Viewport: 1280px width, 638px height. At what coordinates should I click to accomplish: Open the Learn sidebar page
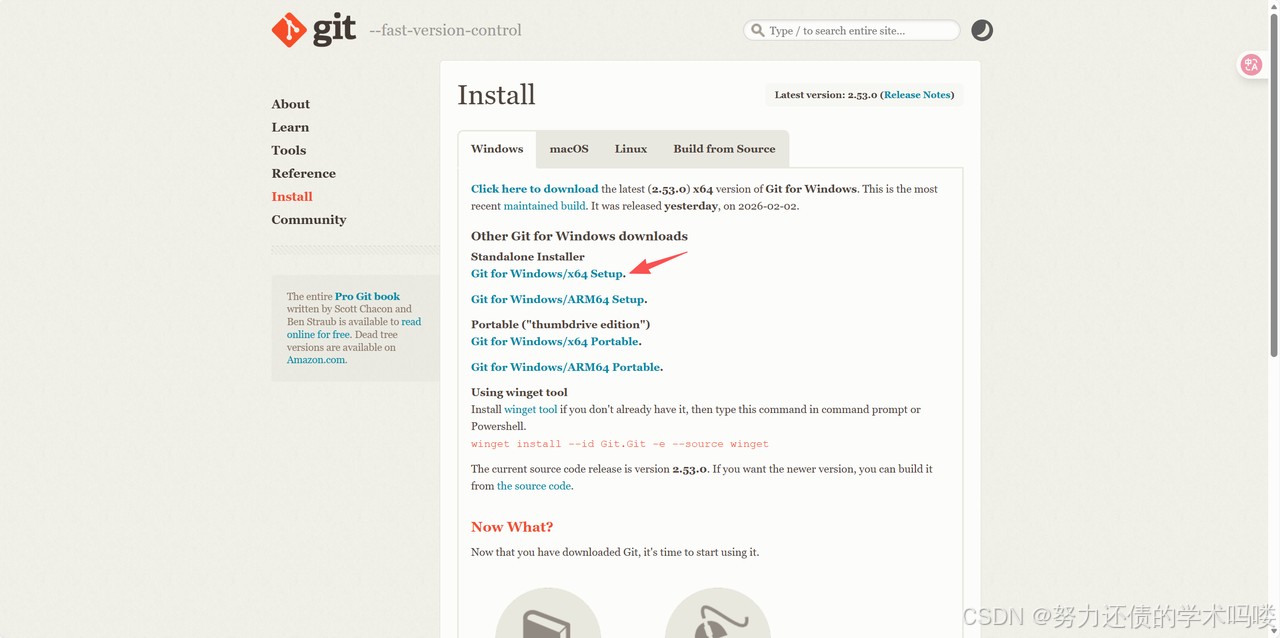click(x=290, y=127)
